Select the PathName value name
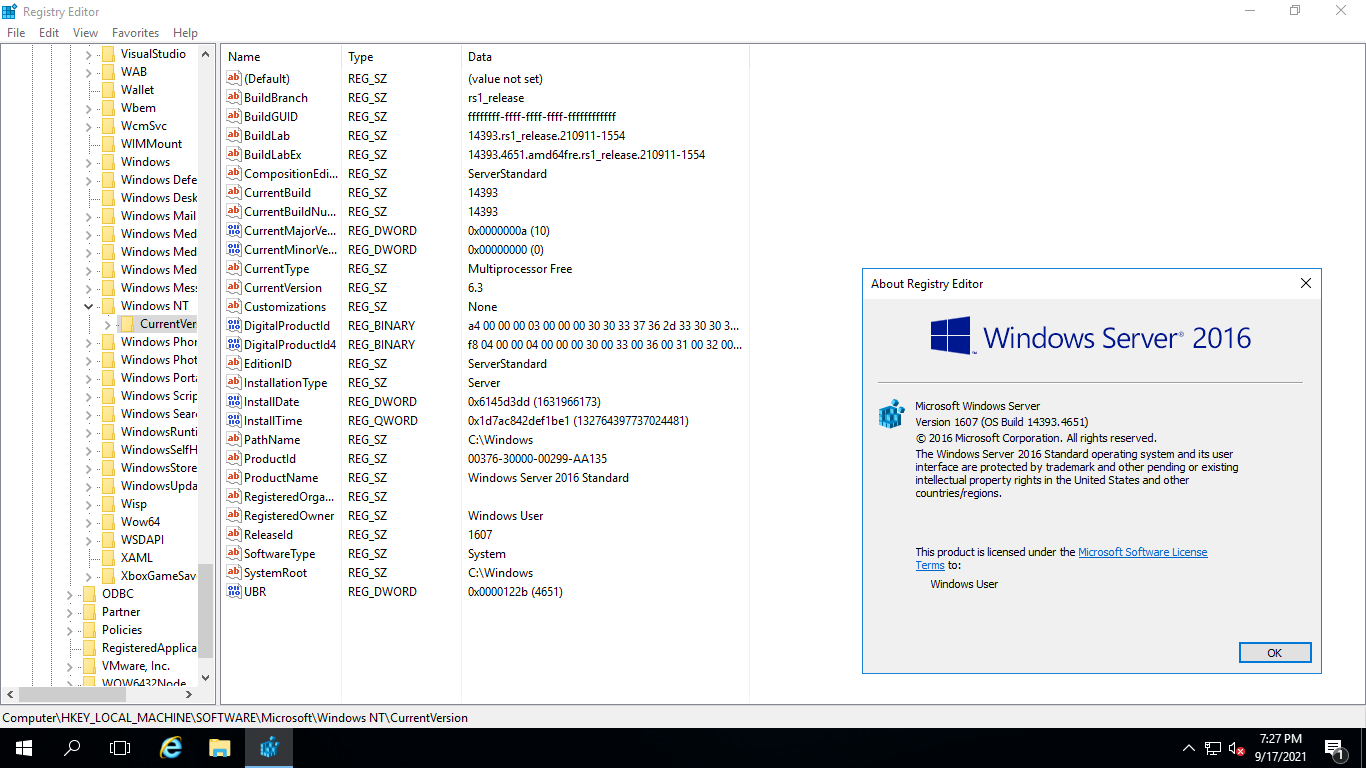This screenshot has height=768, width=1366. click(x=271, y=440)
